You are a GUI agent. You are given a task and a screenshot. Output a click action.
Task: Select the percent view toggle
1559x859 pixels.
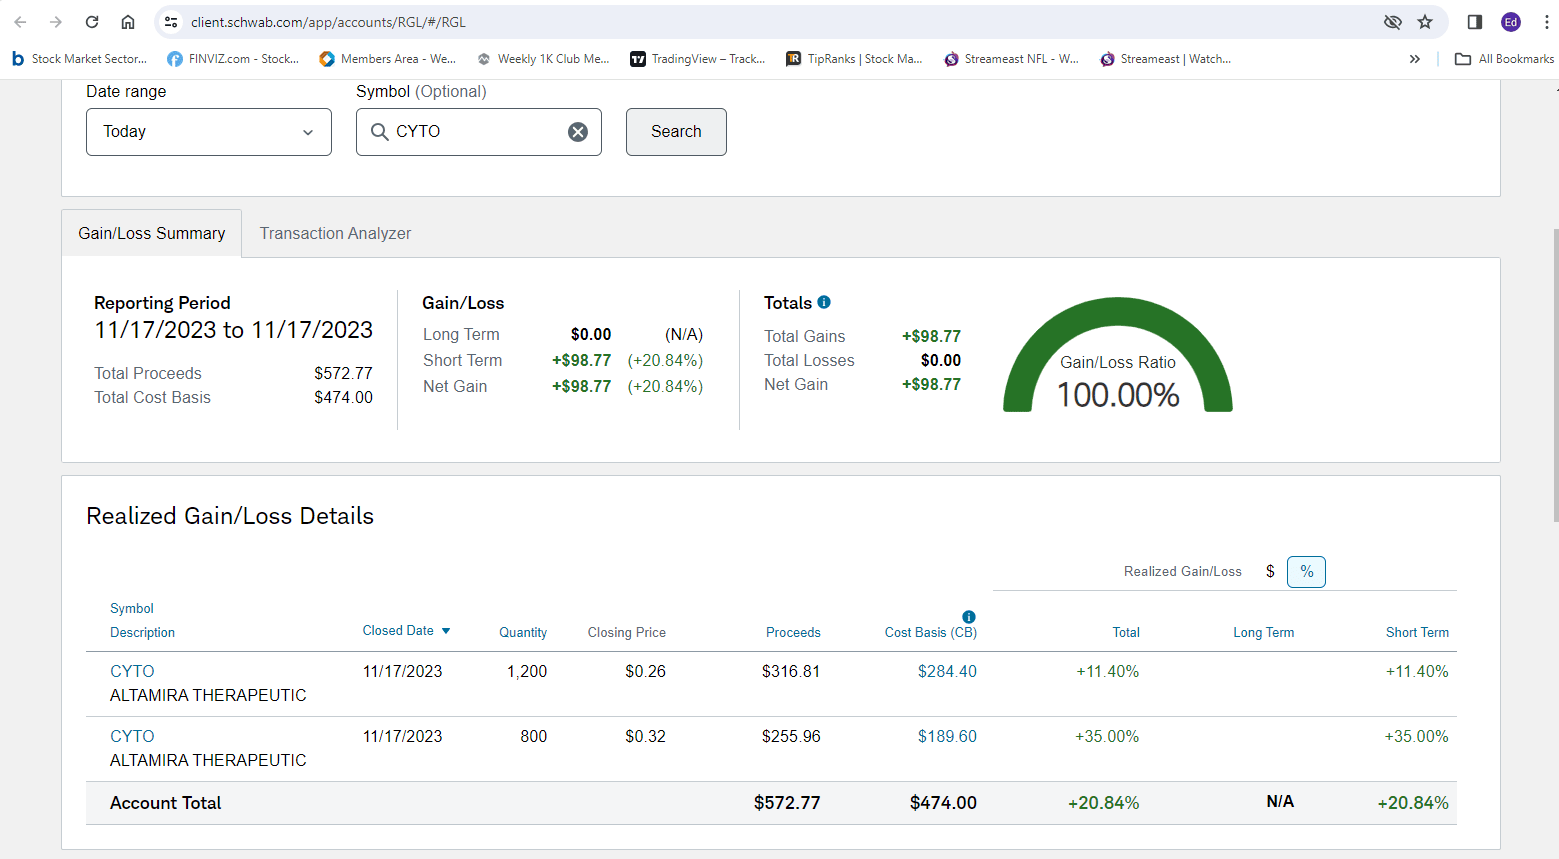point(1306,571)
